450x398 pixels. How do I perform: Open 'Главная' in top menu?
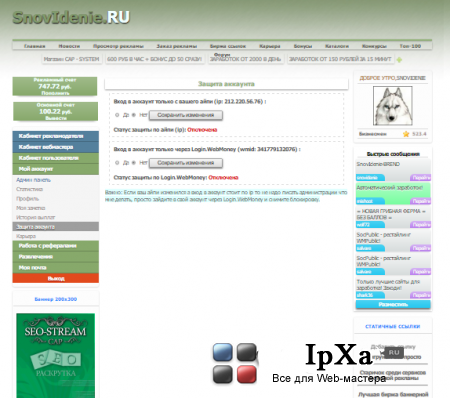[35, 46]
